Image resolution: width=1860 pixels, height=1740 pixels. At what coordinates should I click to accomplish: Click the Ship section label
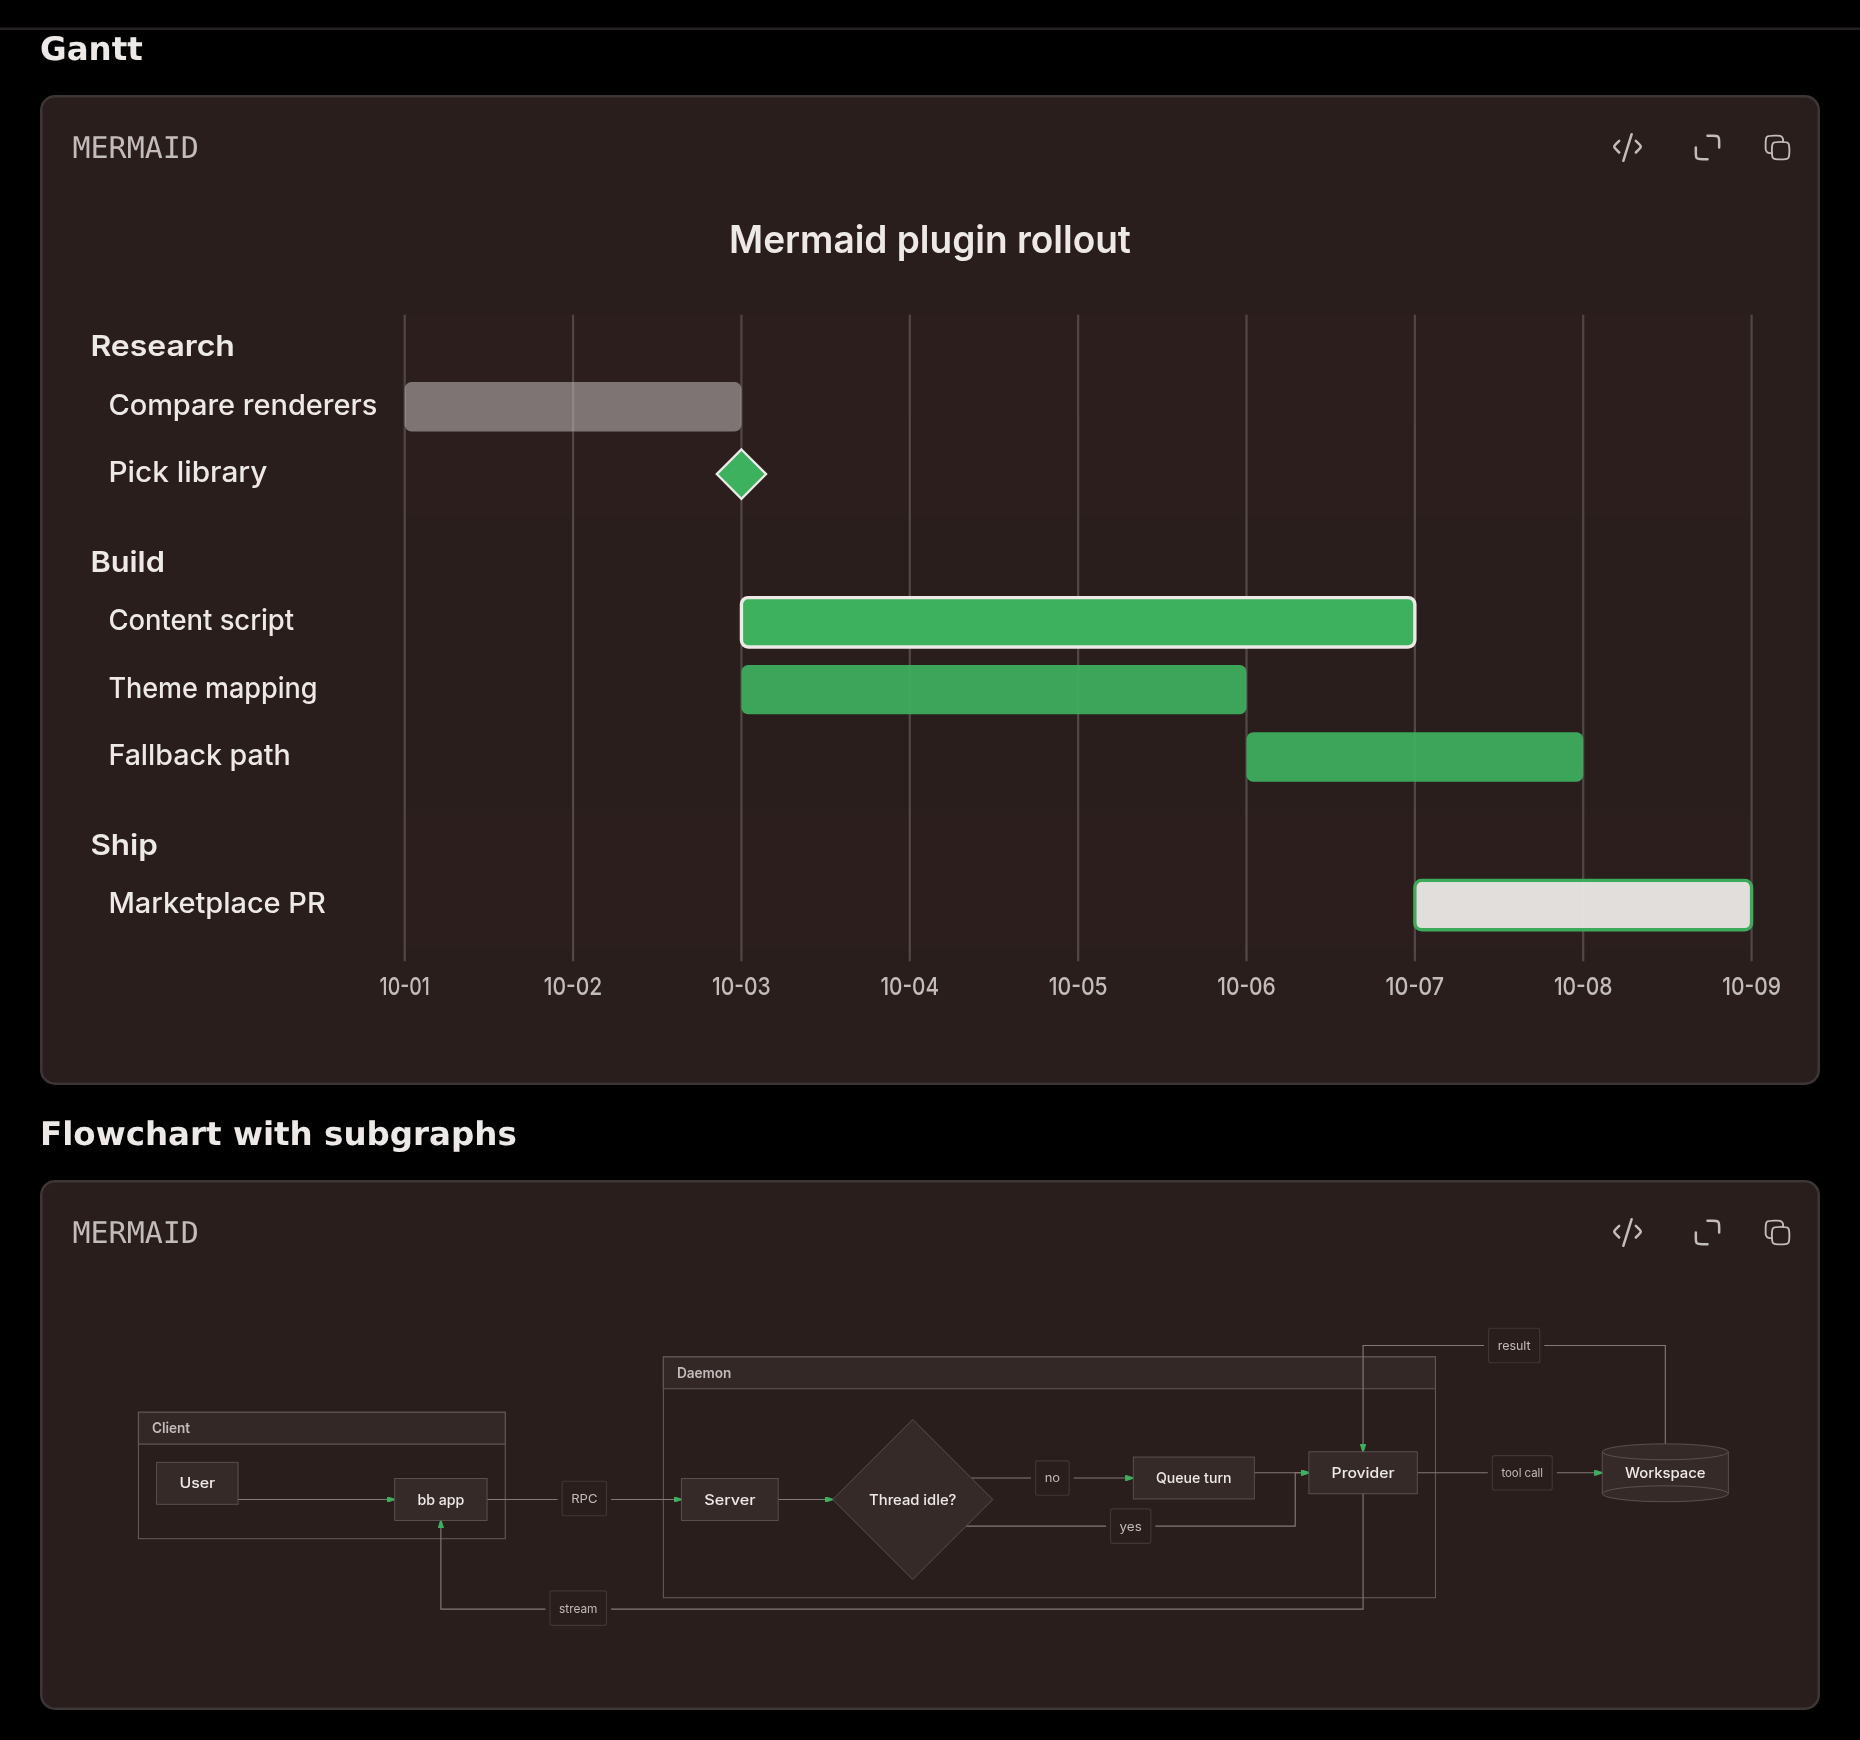pyautogui.click(x=124, y=845)
